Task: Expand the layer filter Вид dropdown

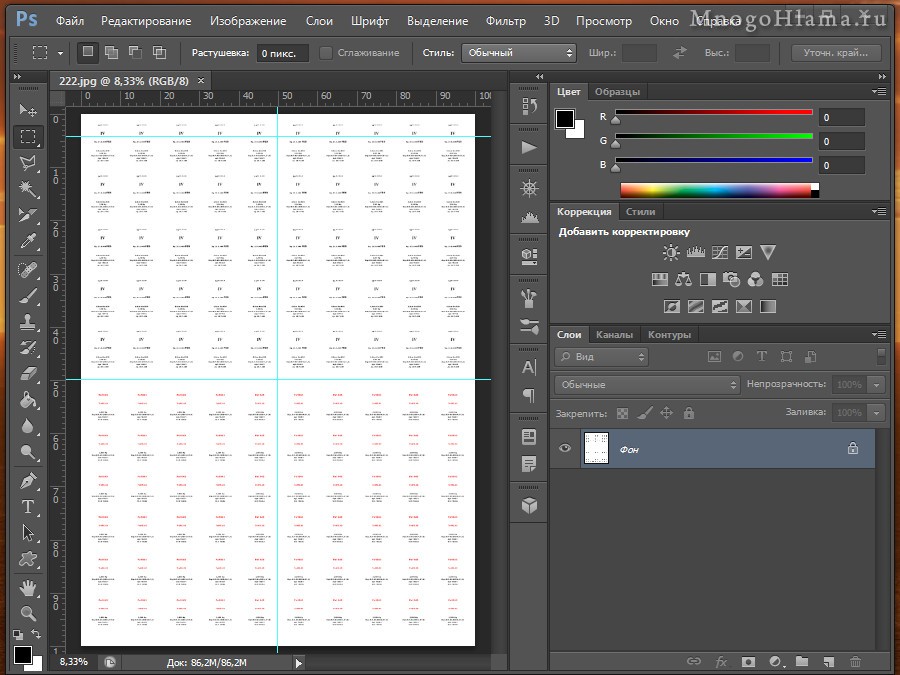Action: 602,356
